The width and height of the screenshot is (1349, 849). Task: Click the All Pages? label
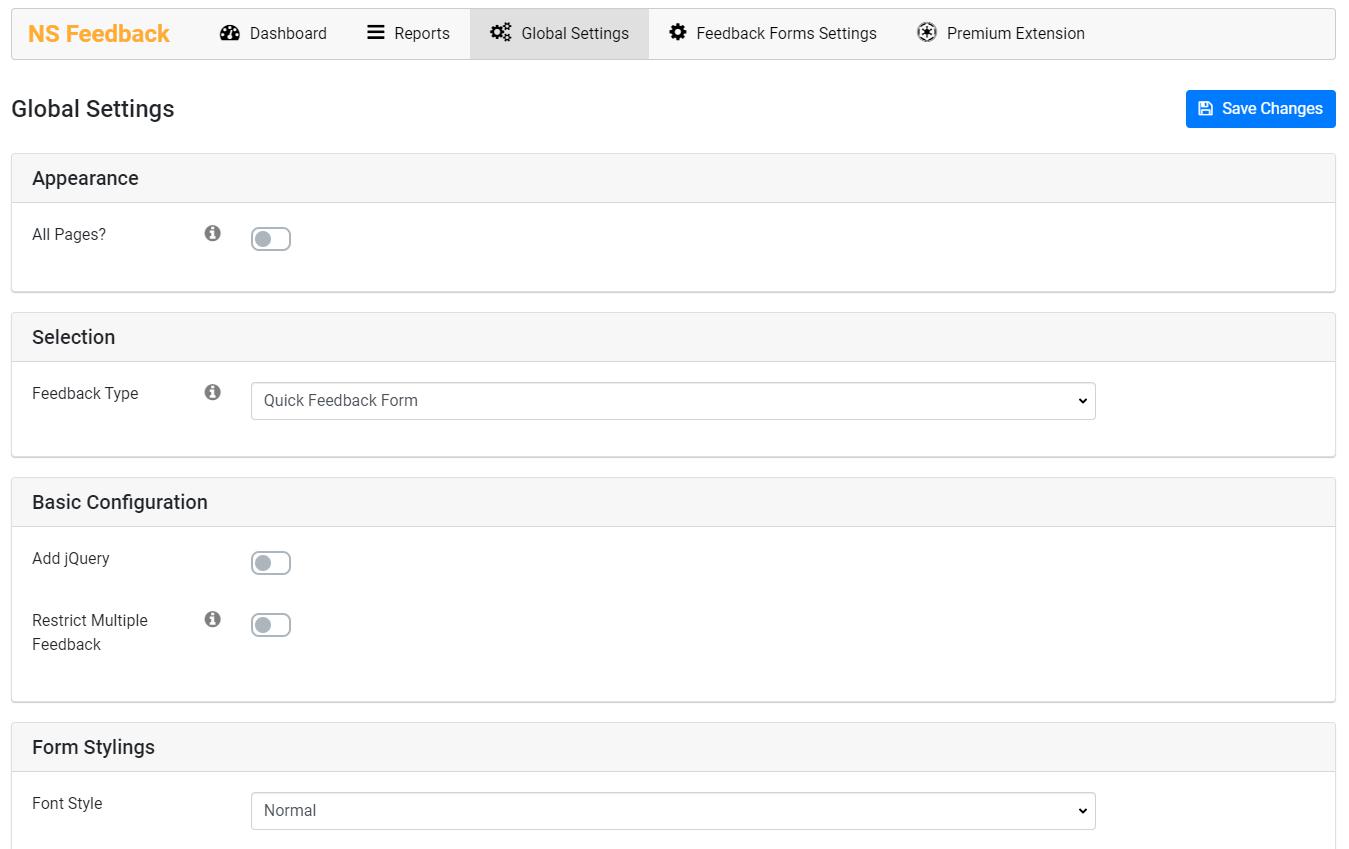(x=69, y=234)
